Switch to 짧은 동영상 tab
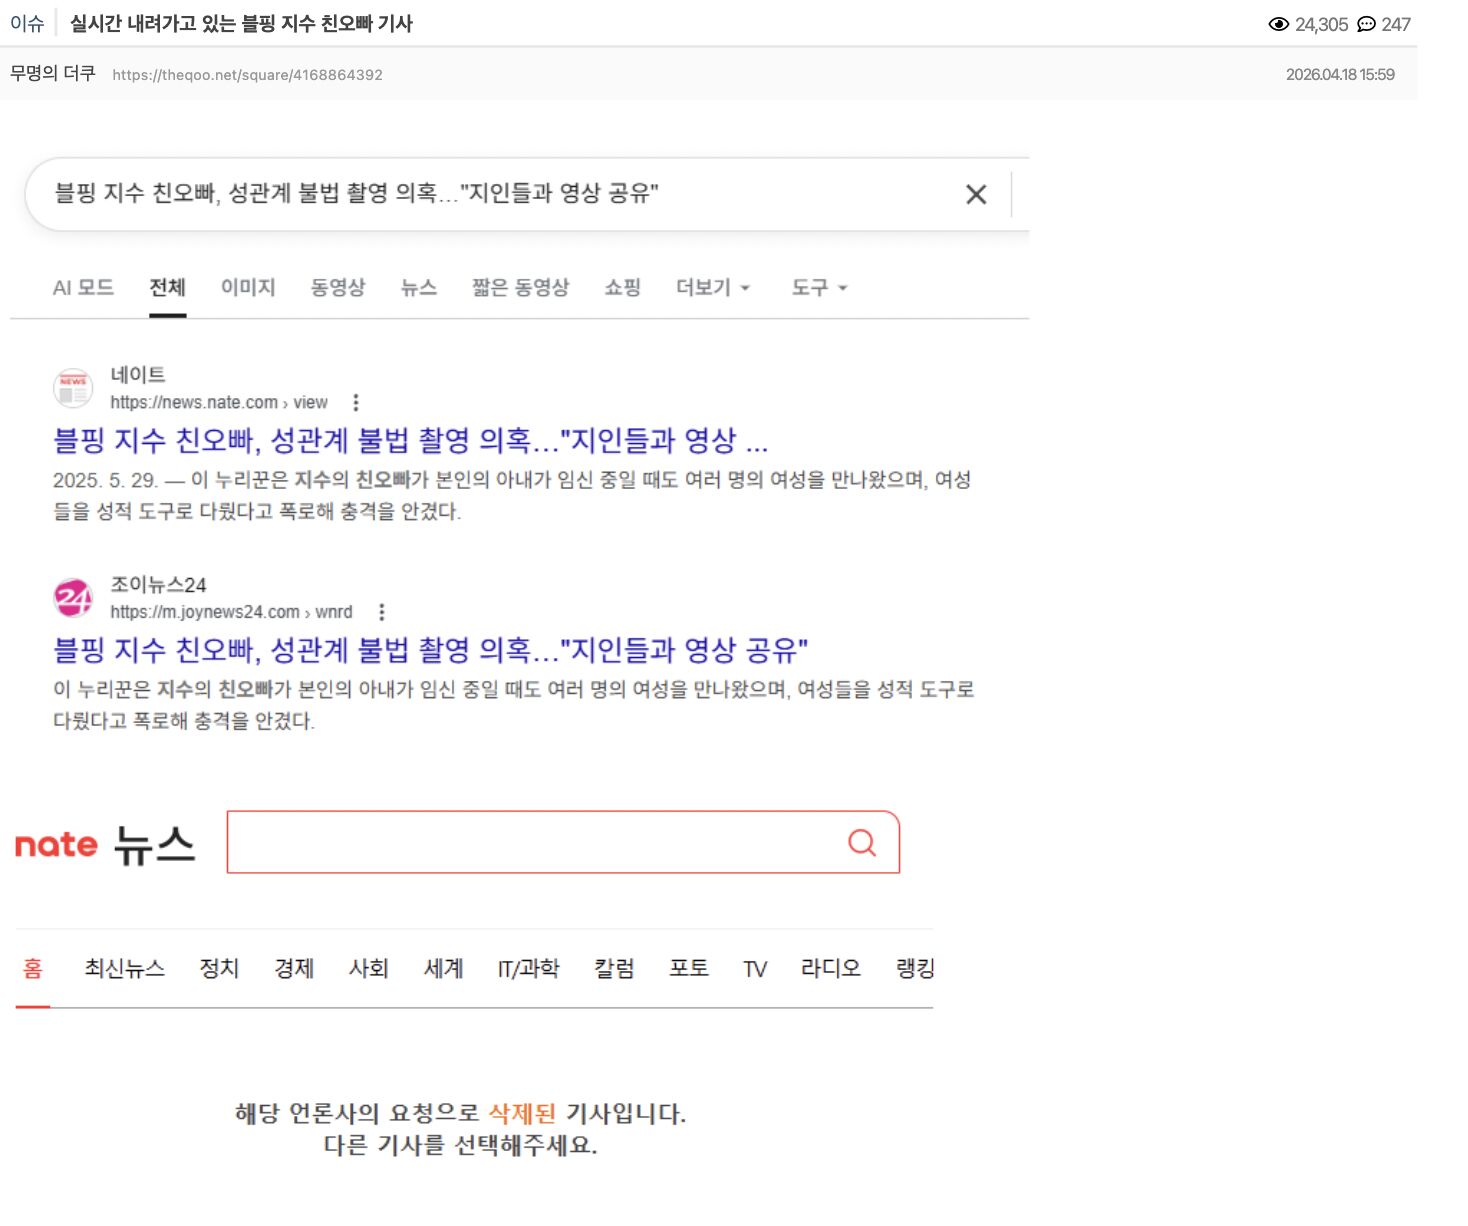The width and height of the screenshot is (1468, 1226). pos(521,287)
